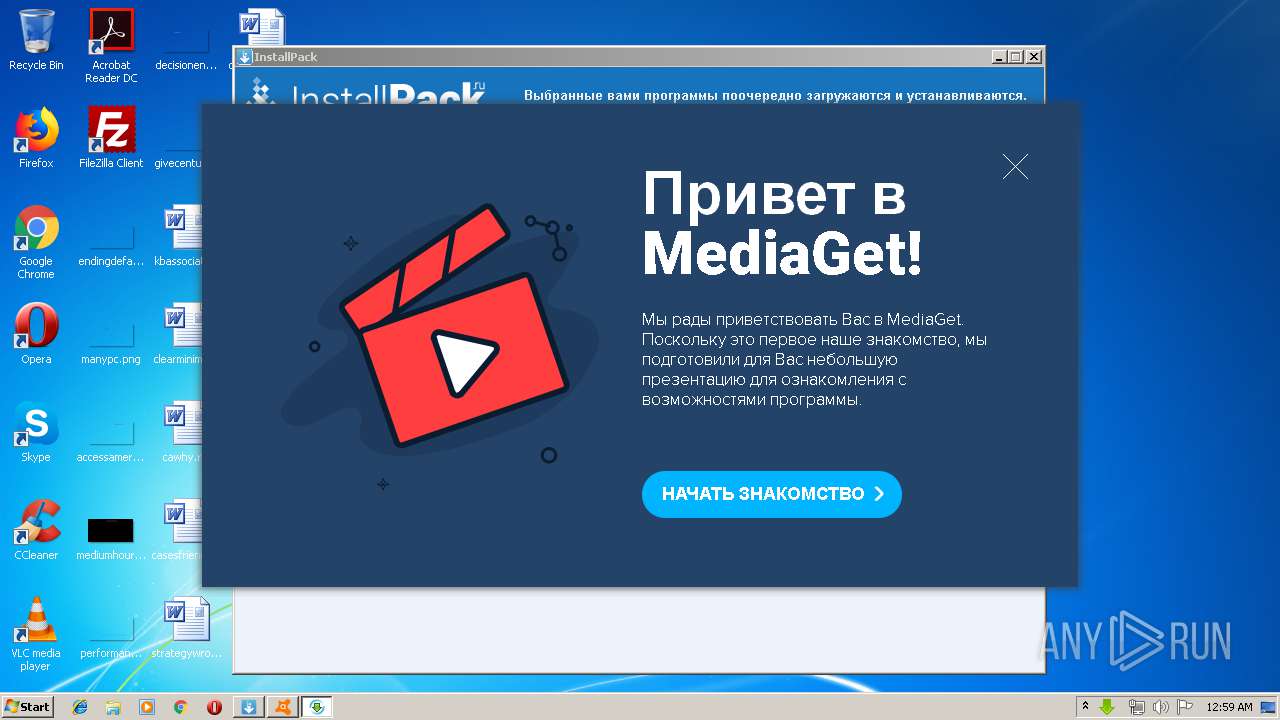Screen dimensions: 1280x720
Task: Launch Opera browser desktop shortcut
Action: click(x=36, y=334)
